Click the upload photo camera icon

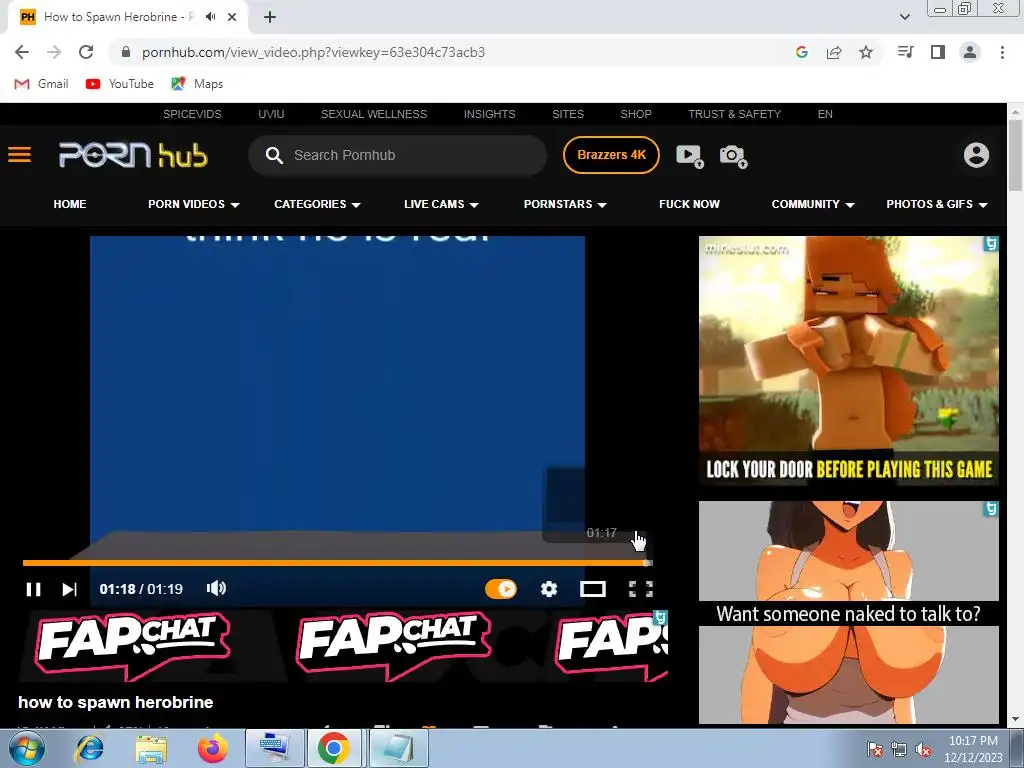733,156
